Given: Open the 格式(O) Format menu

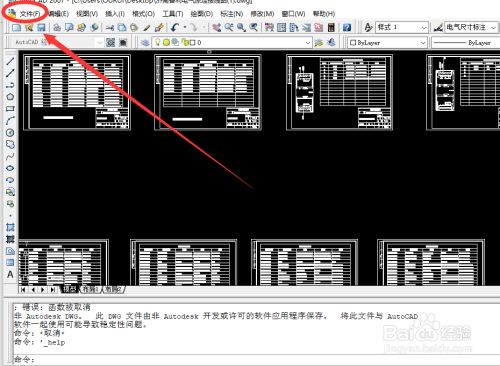Looking at the screenshot, I should point(143,14).
